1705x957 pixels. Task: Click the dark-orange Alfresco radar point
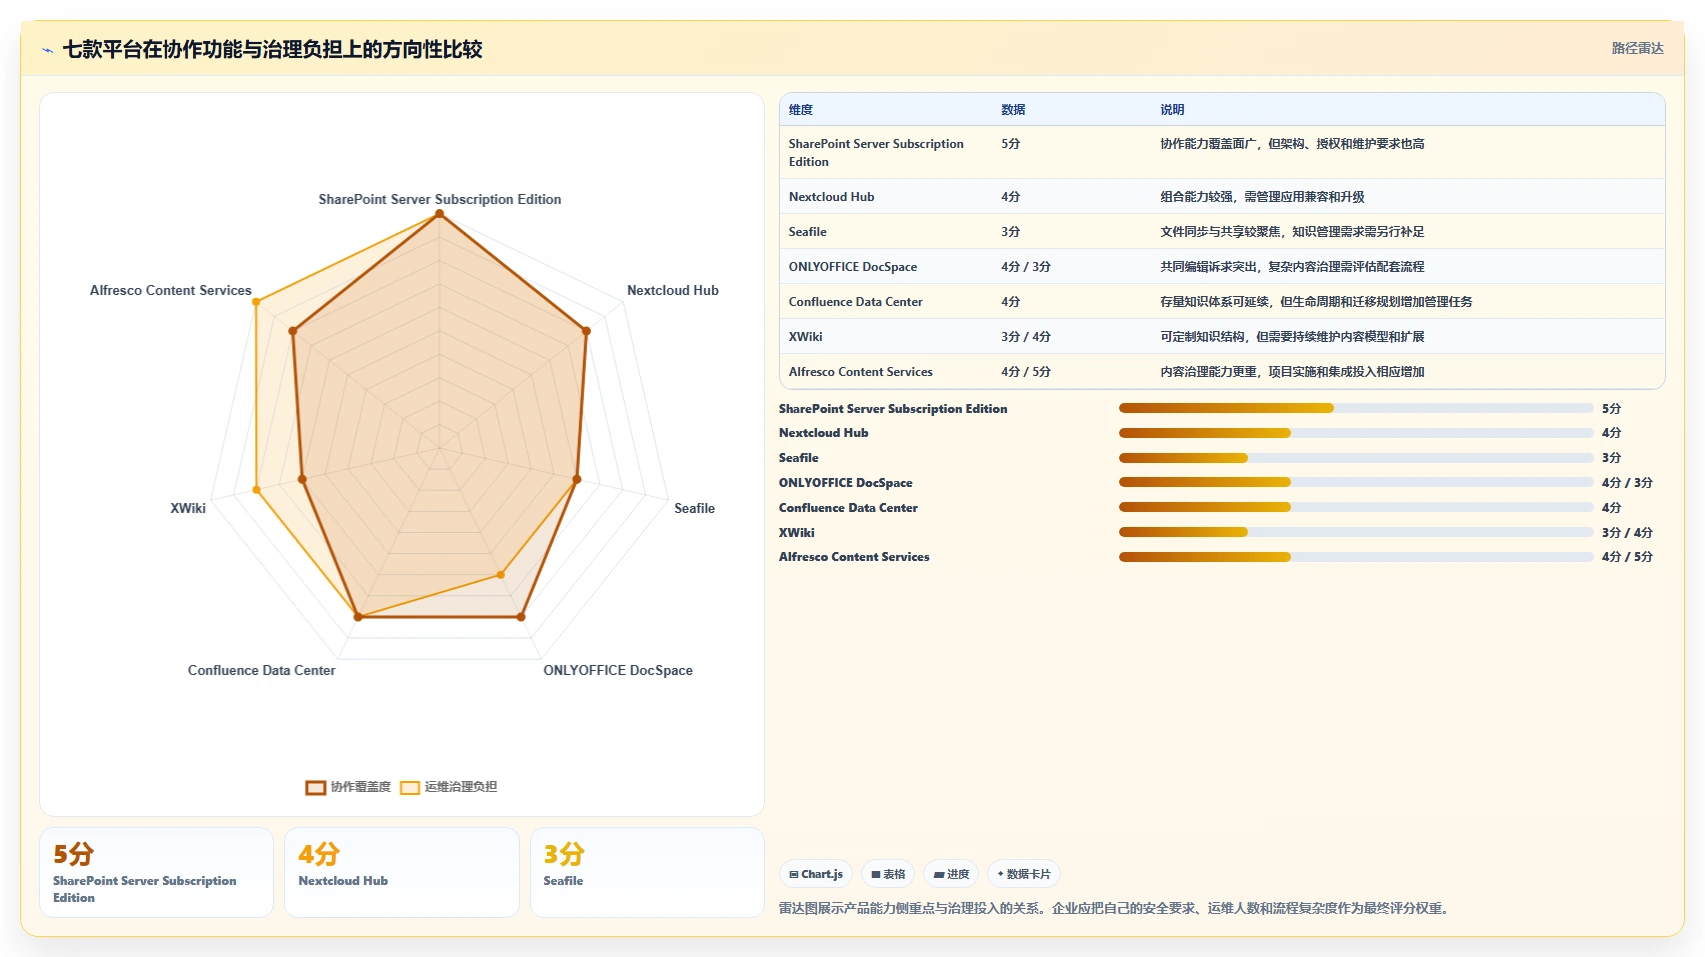[x=293, y=331]
